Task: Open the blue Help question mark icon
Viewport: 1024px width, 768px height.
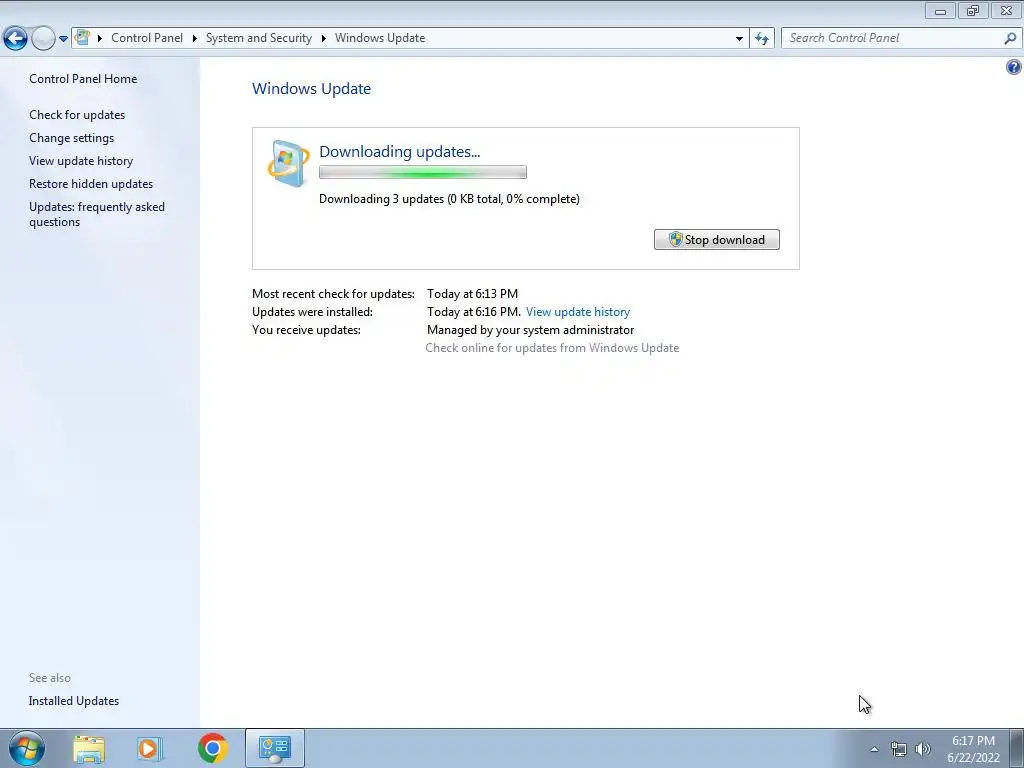Action: click(x=1014, y=67)
